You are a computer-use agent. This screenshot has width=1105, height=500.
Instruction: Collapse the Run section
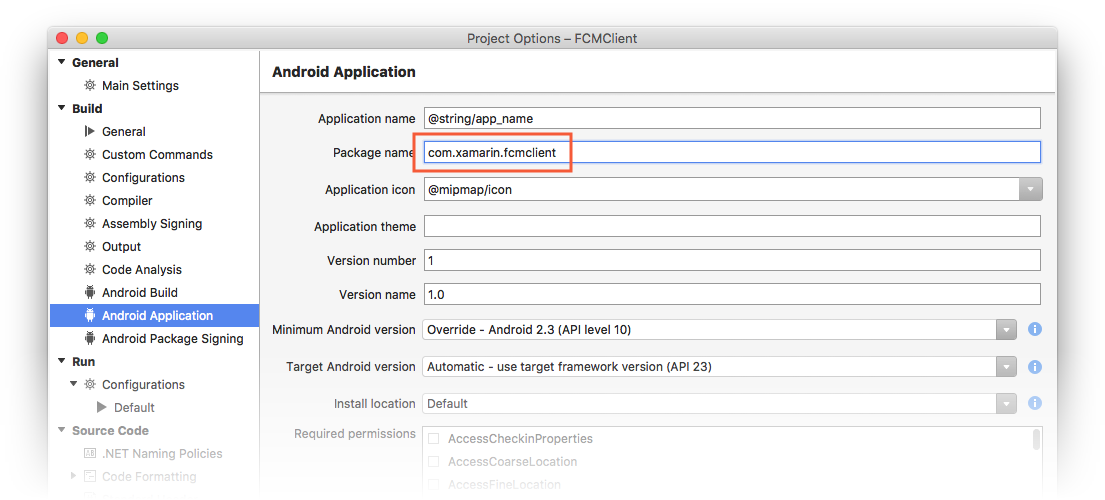click(x=62, y=361)
